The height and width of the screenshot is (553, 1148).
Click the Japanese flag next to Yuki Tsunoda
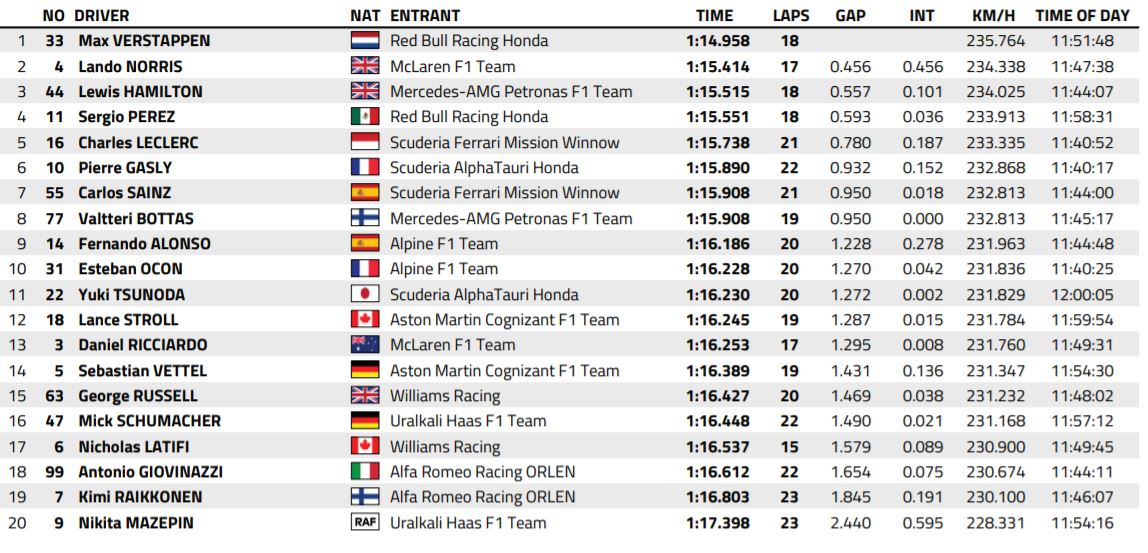coord(365,295)
